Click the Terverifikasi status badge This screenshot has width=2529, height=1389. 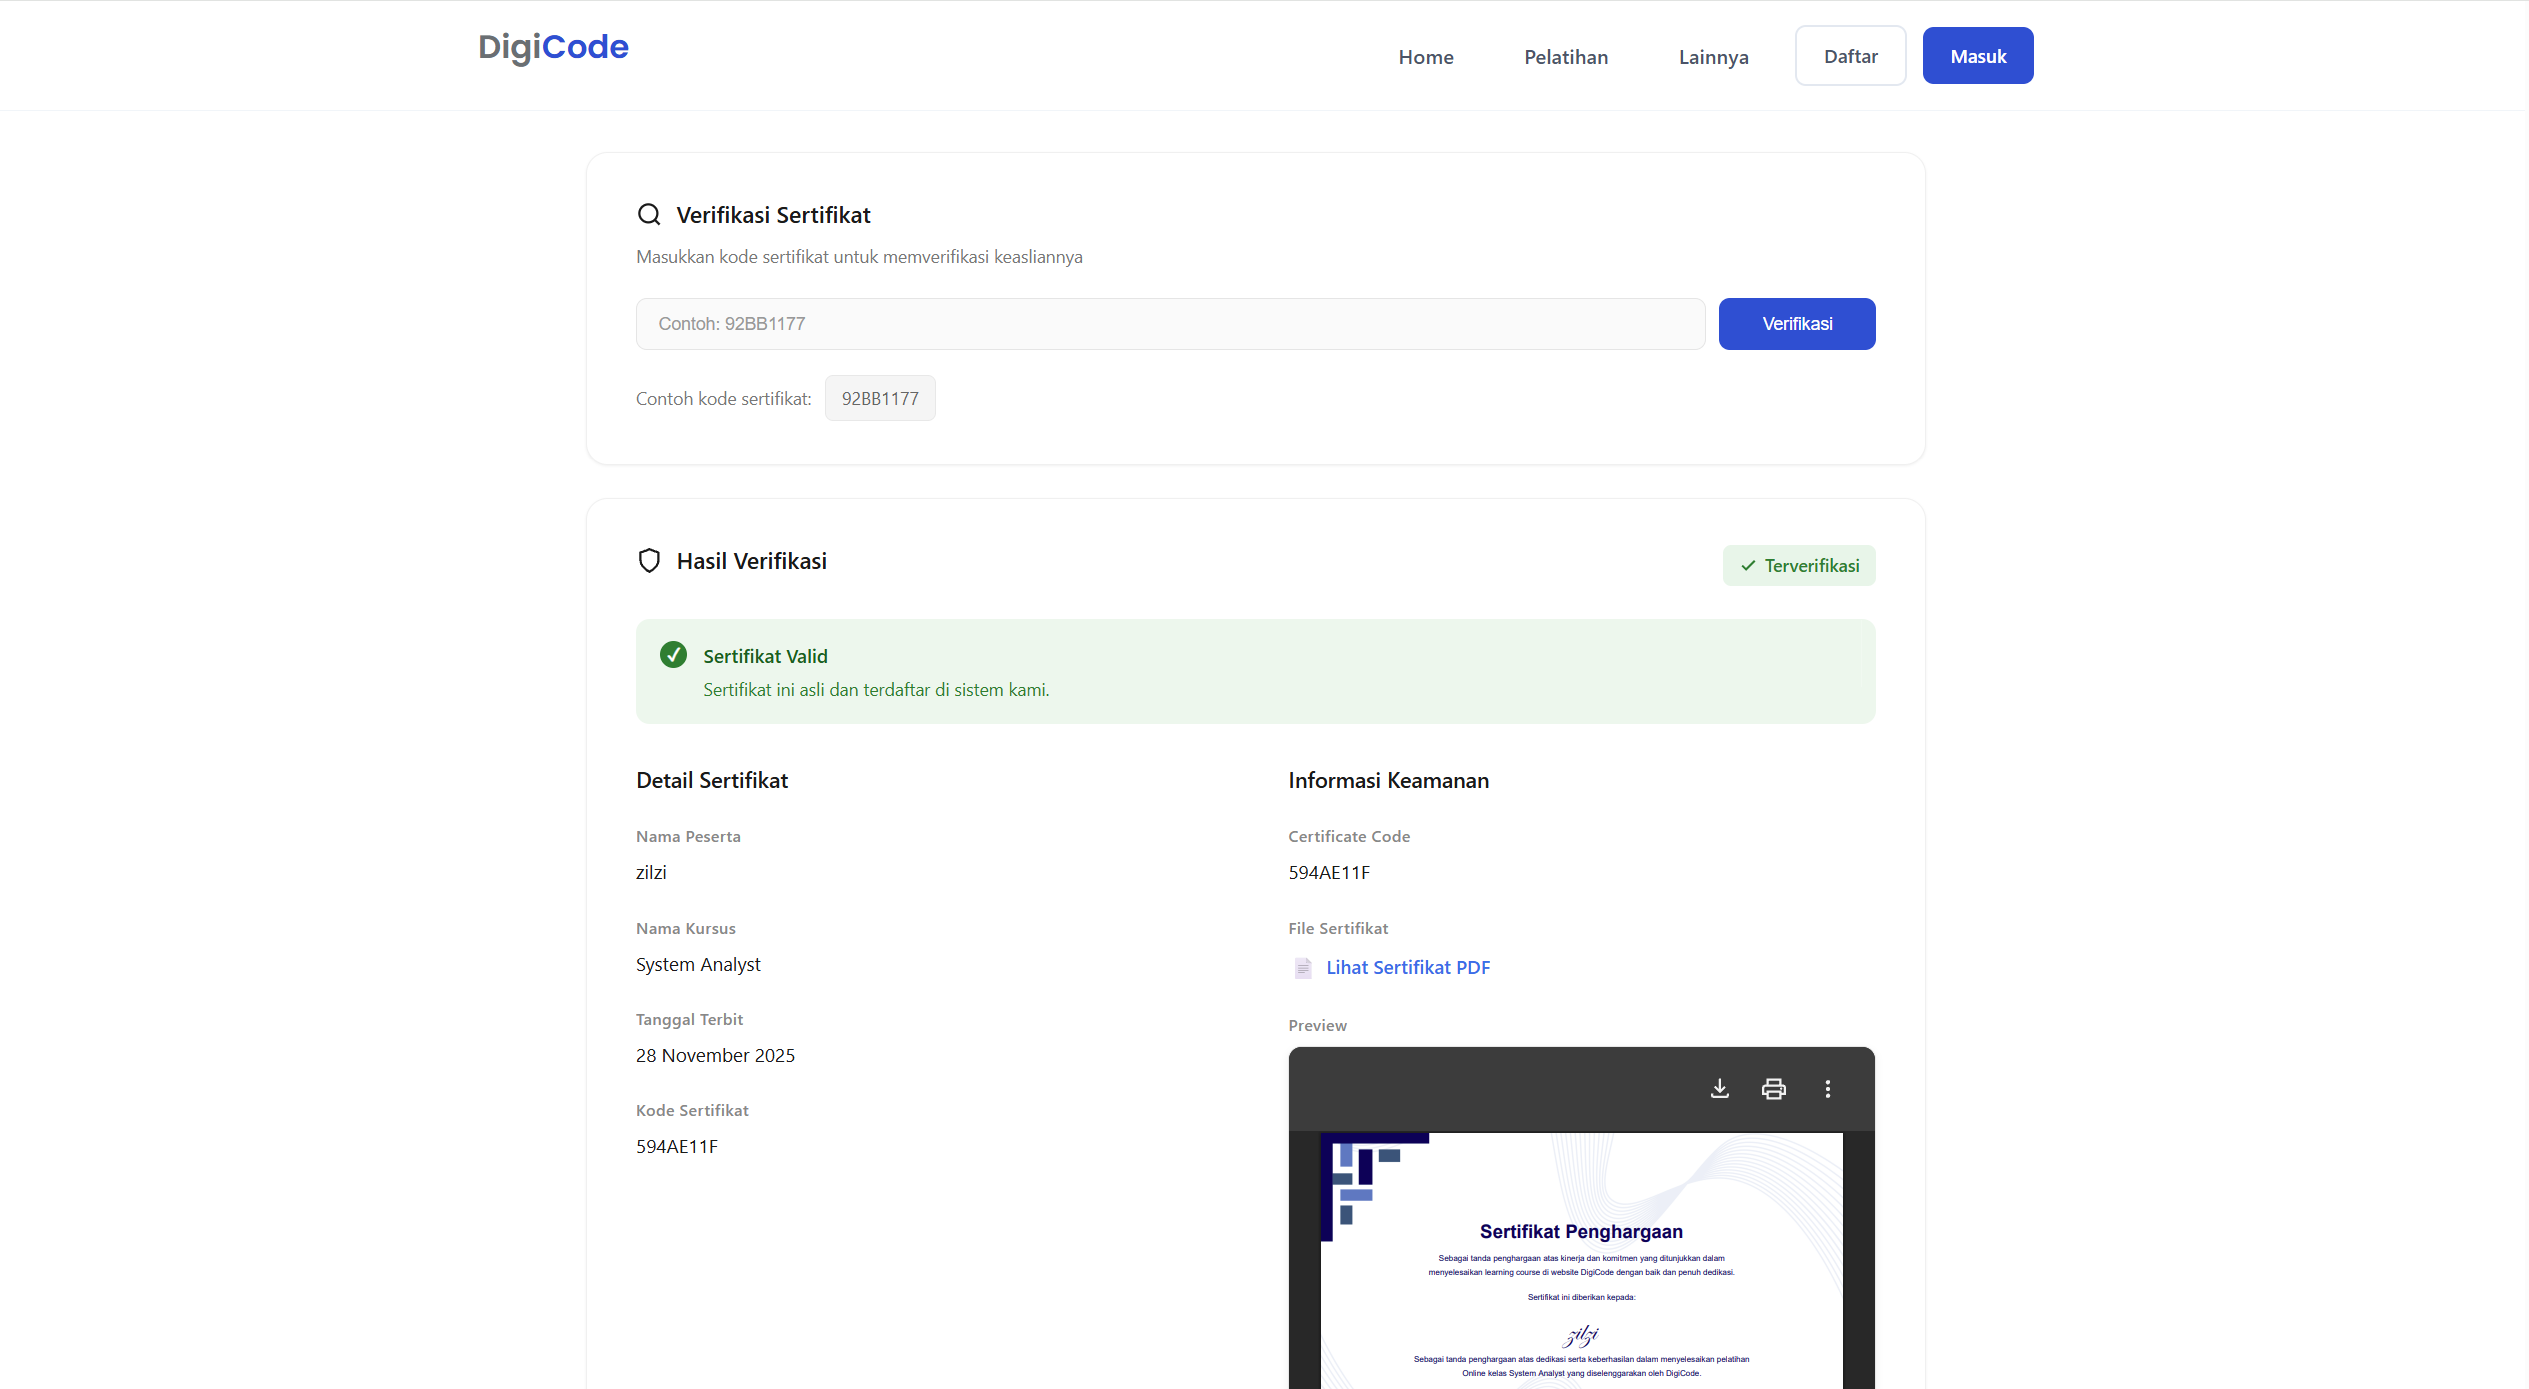point(1798,566)
